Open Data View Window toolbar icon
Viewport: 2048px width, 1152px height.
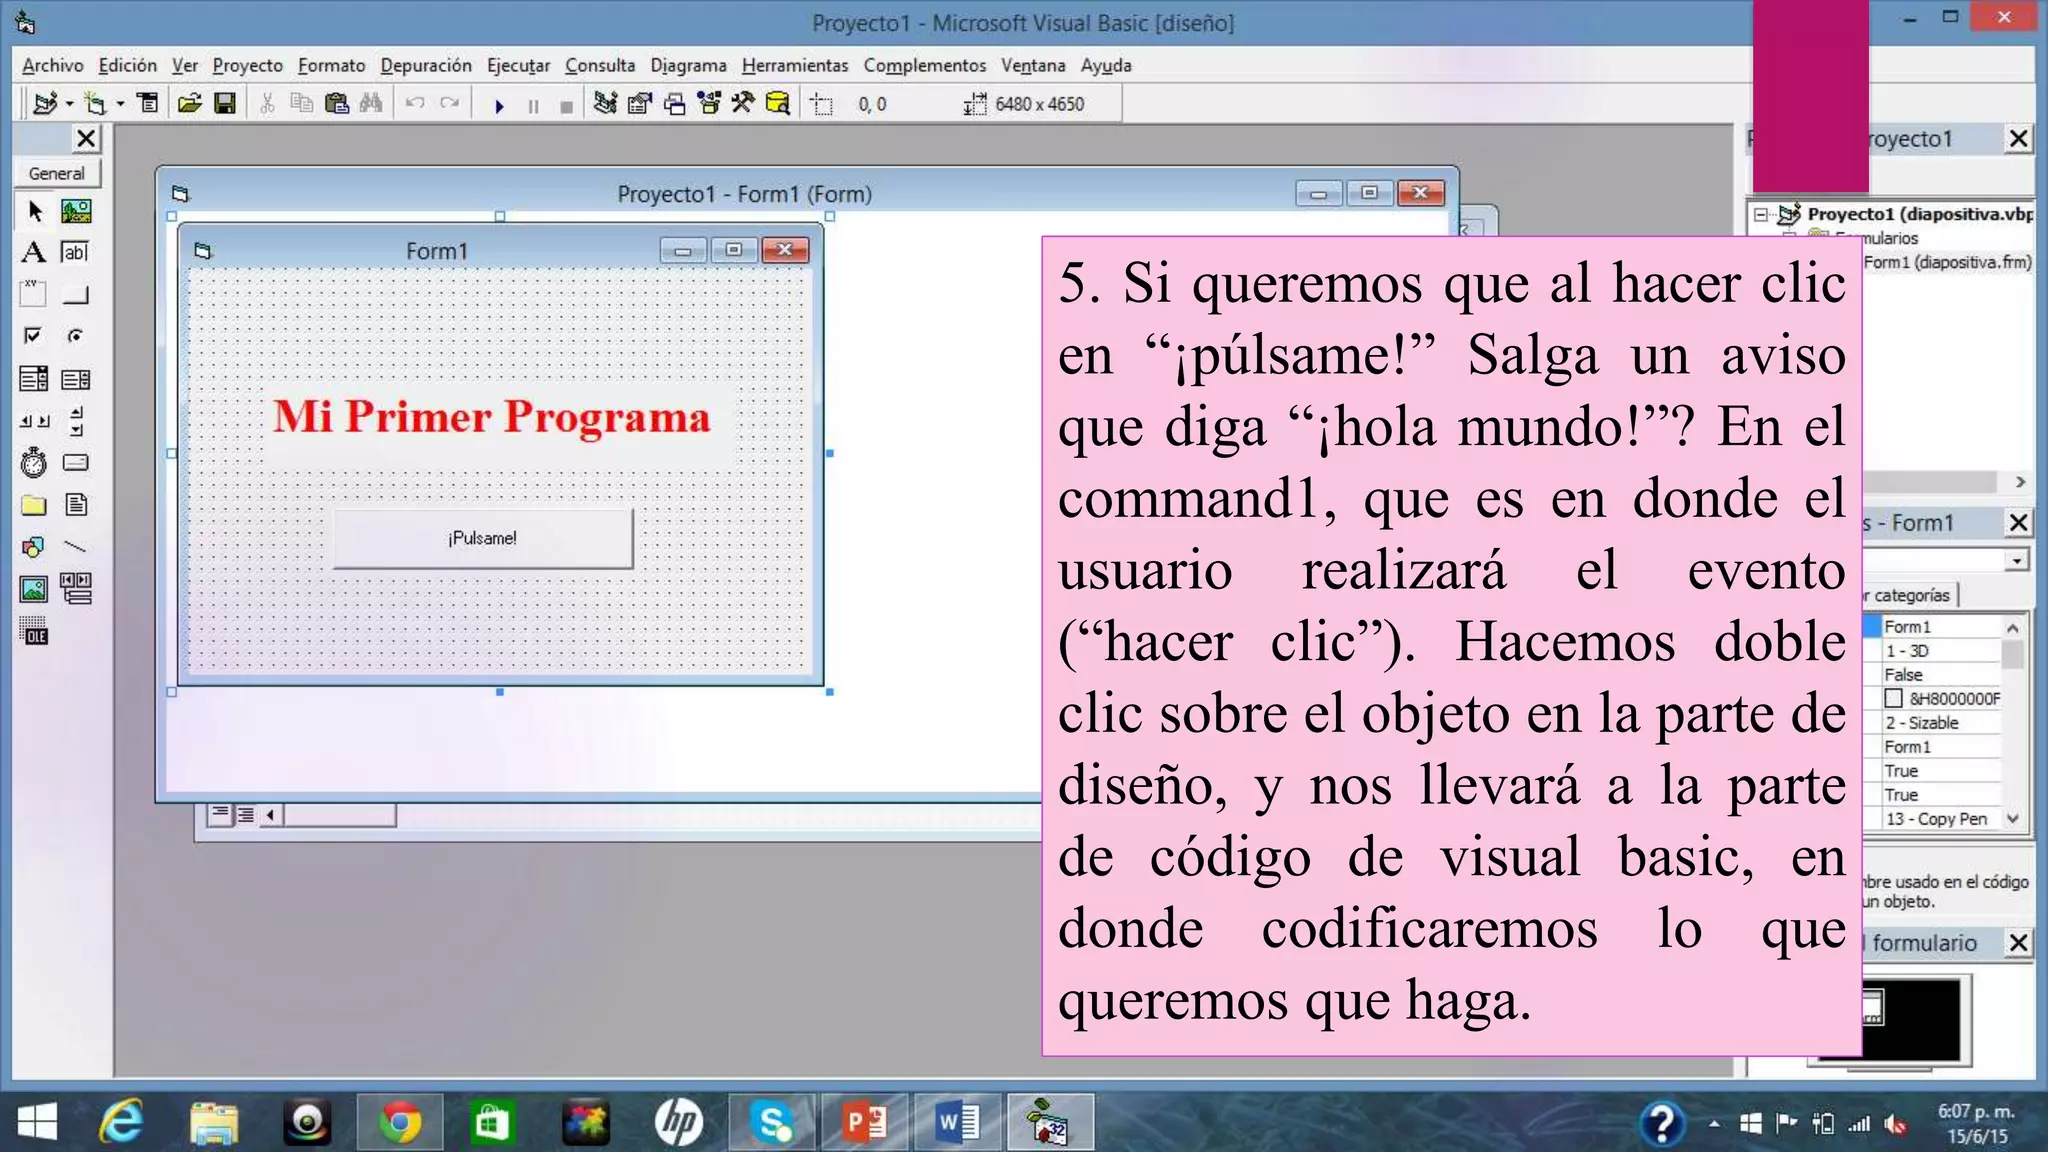(x=777, y=103)
